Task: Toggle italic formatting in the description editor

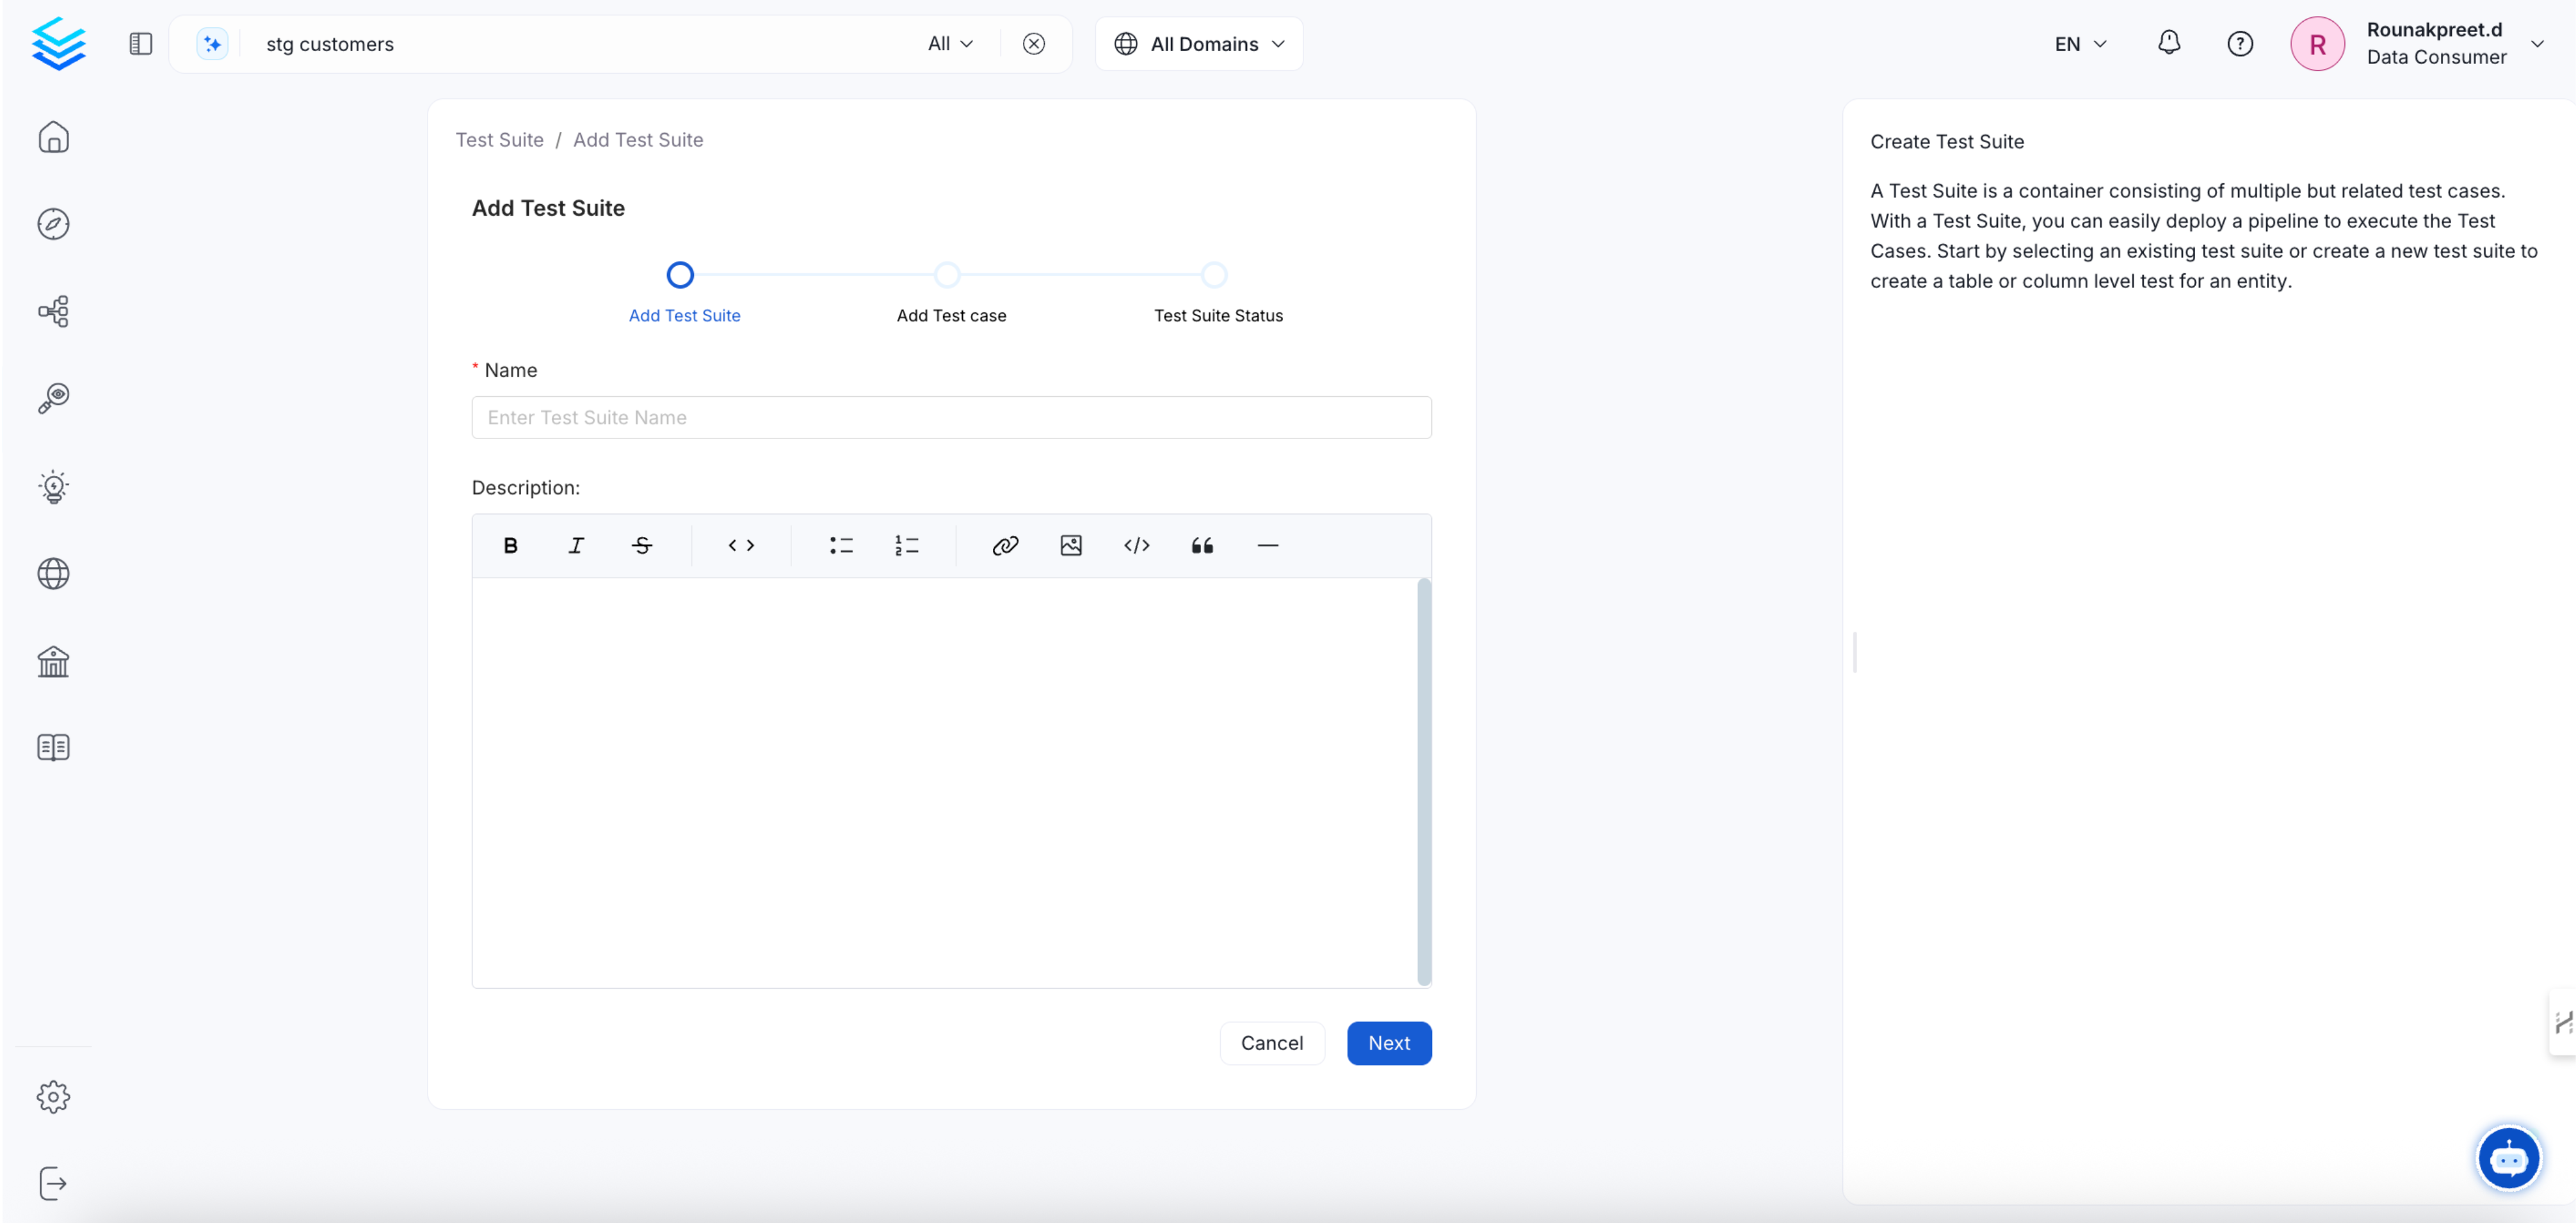Action: coord(576,545)
